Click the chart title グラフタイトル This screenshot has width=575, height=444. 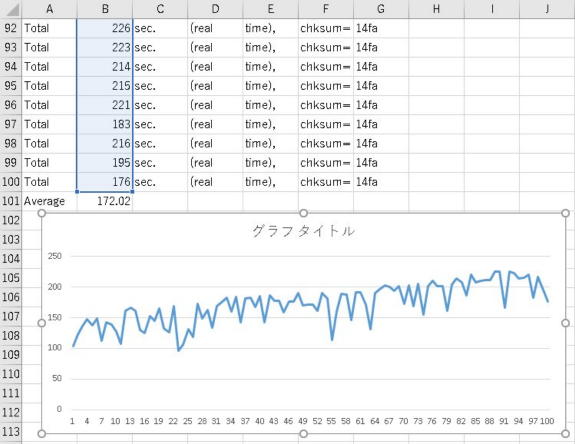click(x=303, y=231)
